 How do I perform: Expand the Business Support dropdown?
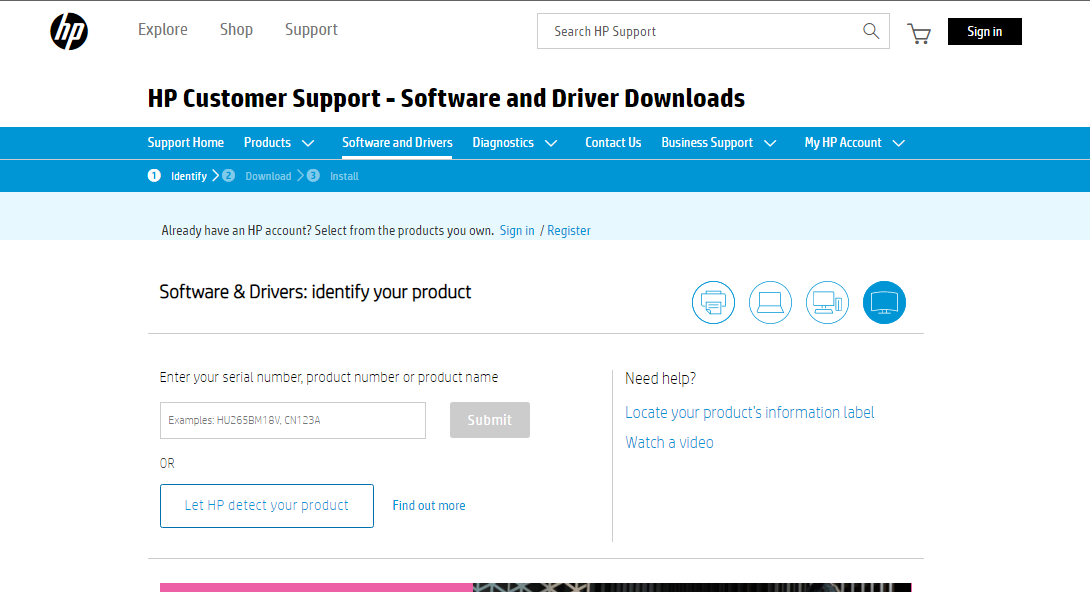(718, 143)
